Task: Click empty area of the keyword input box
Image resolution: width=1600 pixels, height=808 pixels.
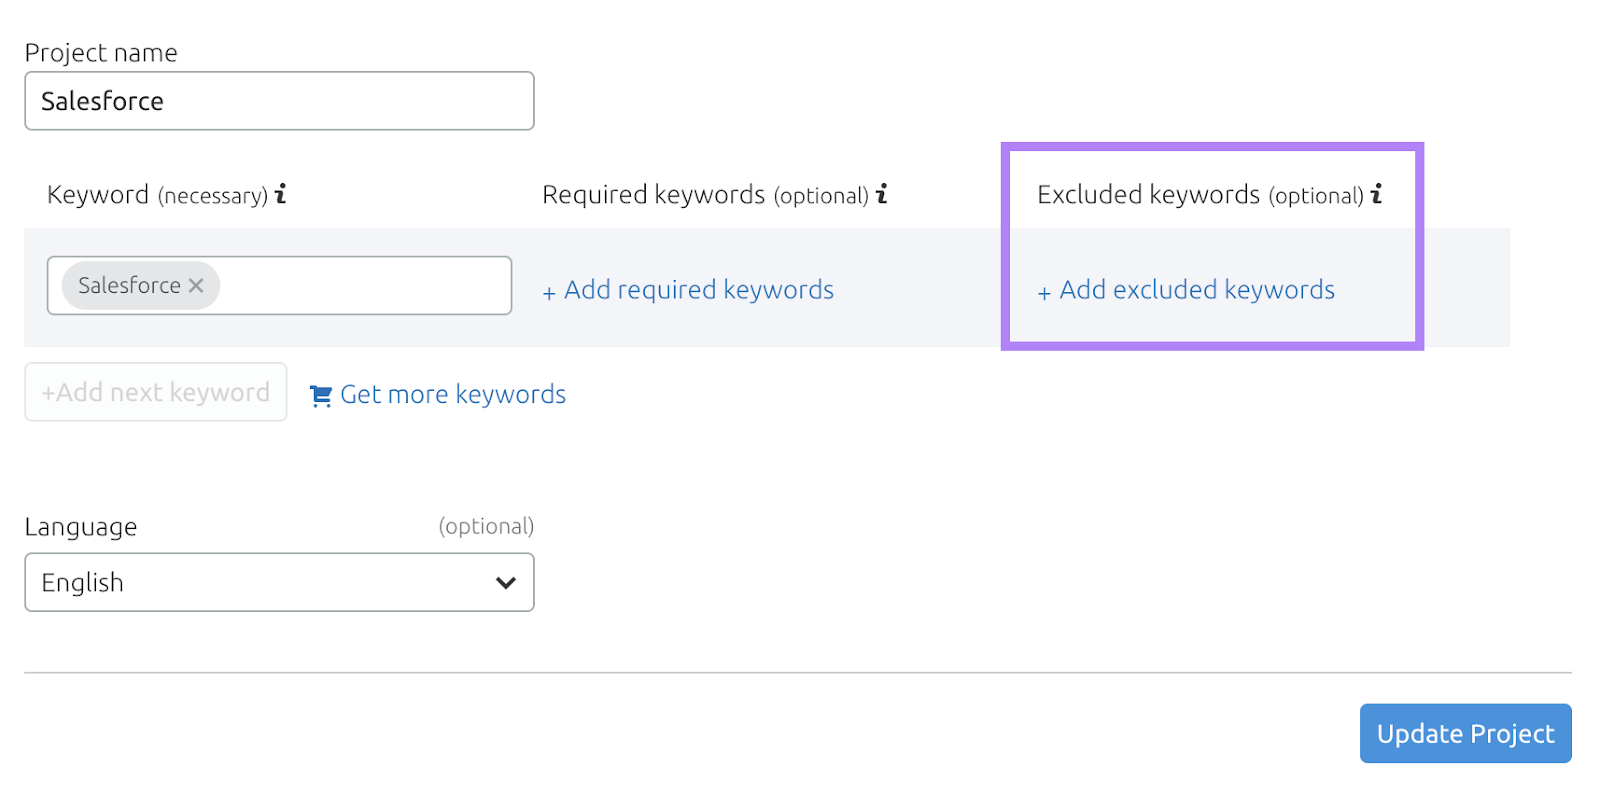Action: click(x=365, y=286)
